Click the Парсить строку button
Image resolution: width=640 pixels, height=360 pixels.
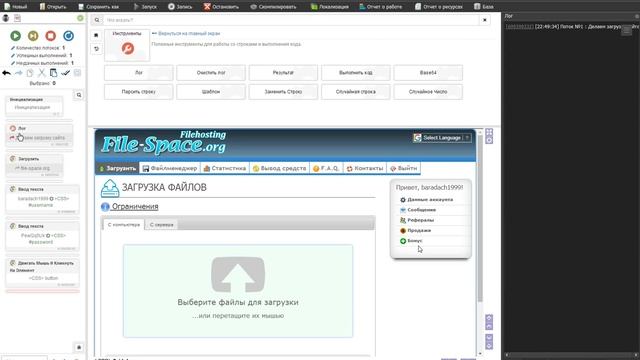pos(139,92)
